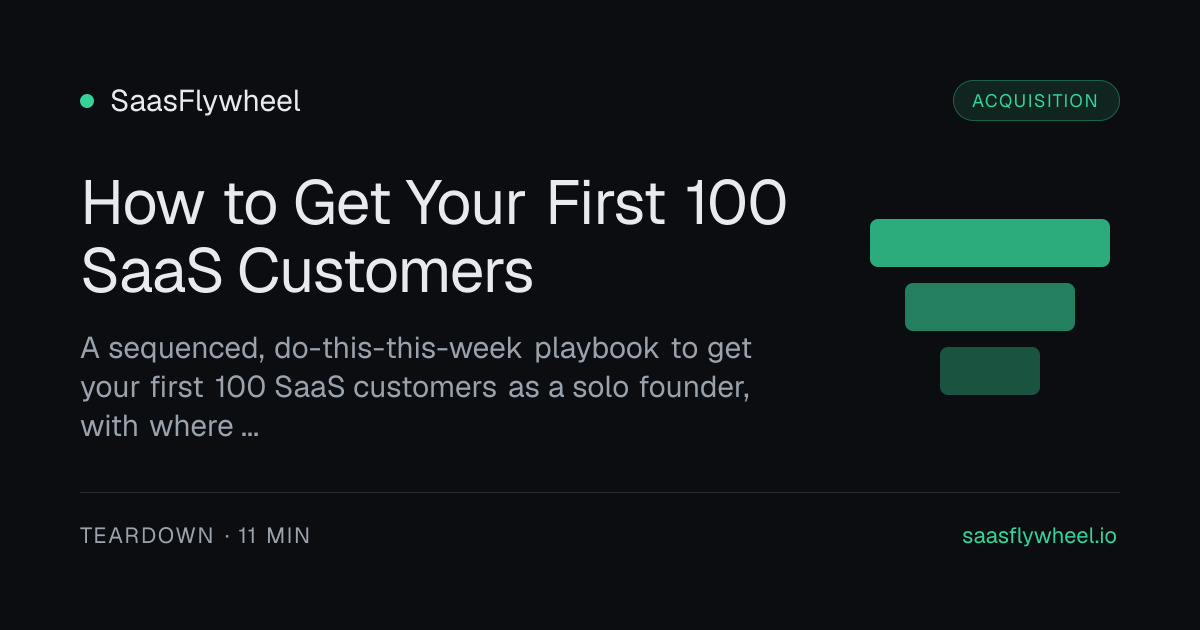Click the description's first line starting "A sequenced"

416,350
